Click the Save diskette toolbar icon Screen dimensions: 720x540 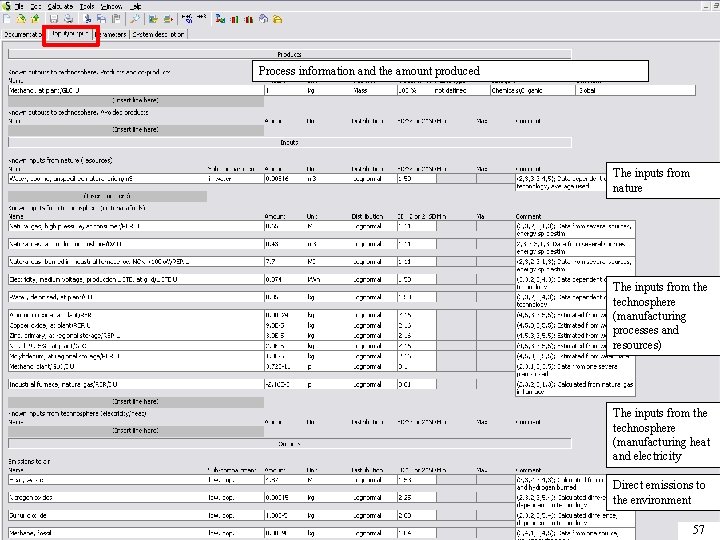[54, 19]
